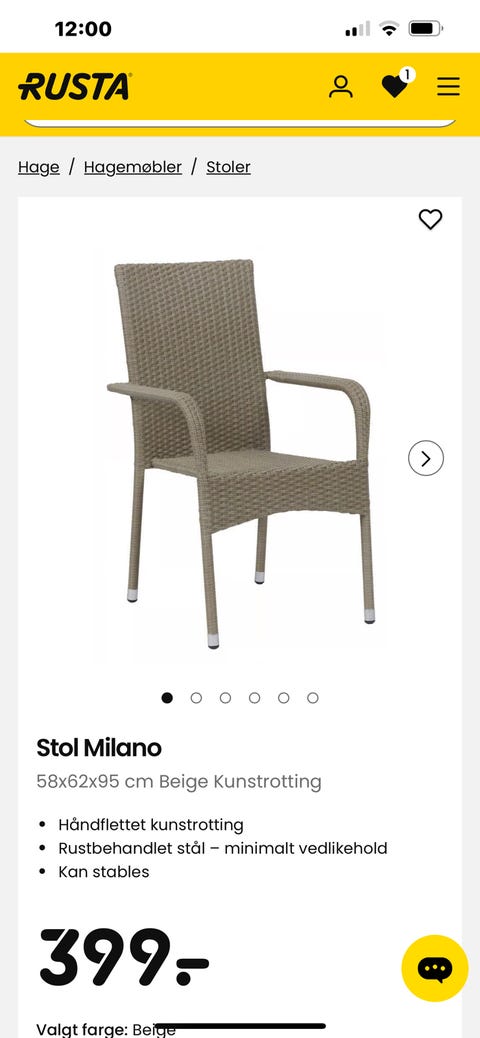Open the hamburger menu

(448, 87)
